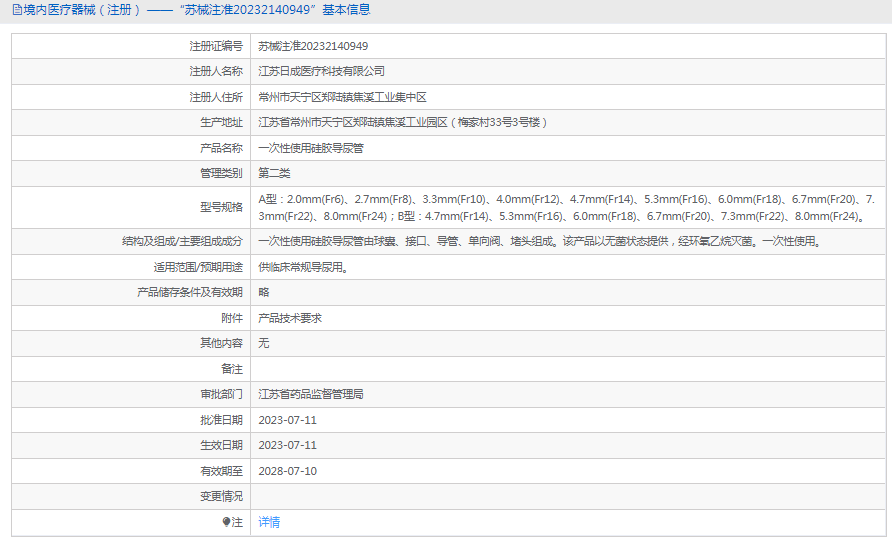This screenshot has height=540, width=892.
Task: Click the 批准日期 label
Action: (221, 420)
